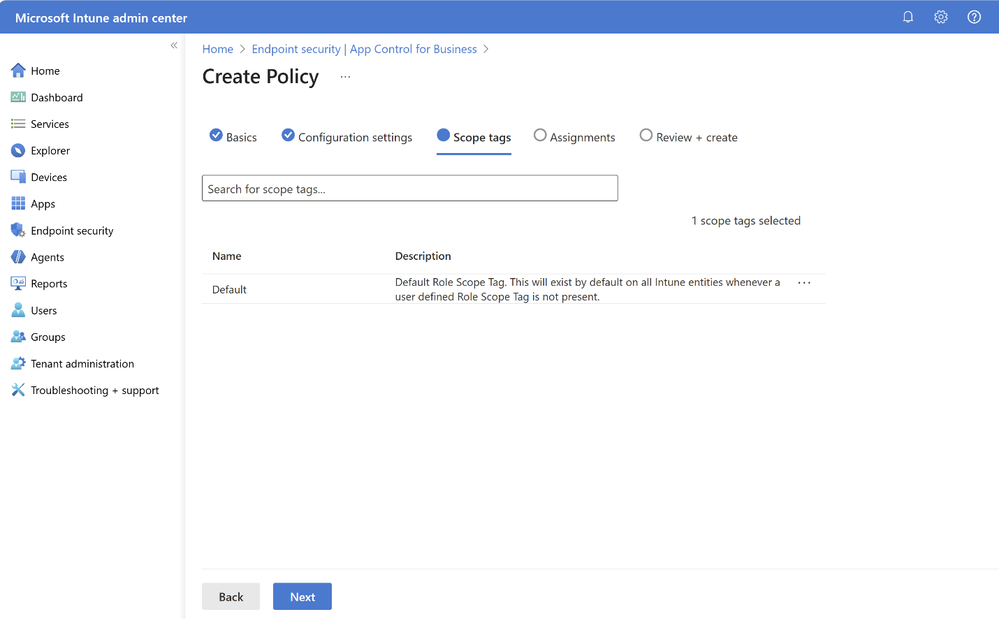This screenshot has height=619, width=999.
Task: Click the Basics completed step checkmark
Action: pyautogui.click(x=216, y=136)
